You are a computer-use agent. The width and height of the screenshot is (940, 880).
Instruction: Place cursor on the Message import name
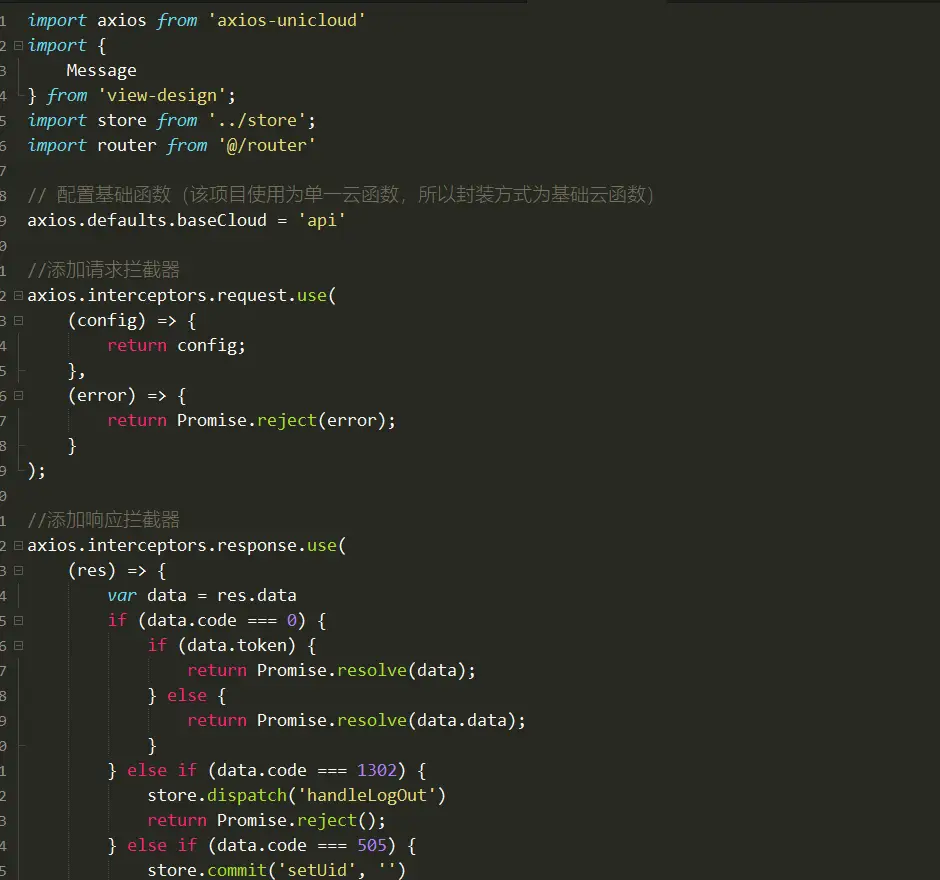(101, 71)
